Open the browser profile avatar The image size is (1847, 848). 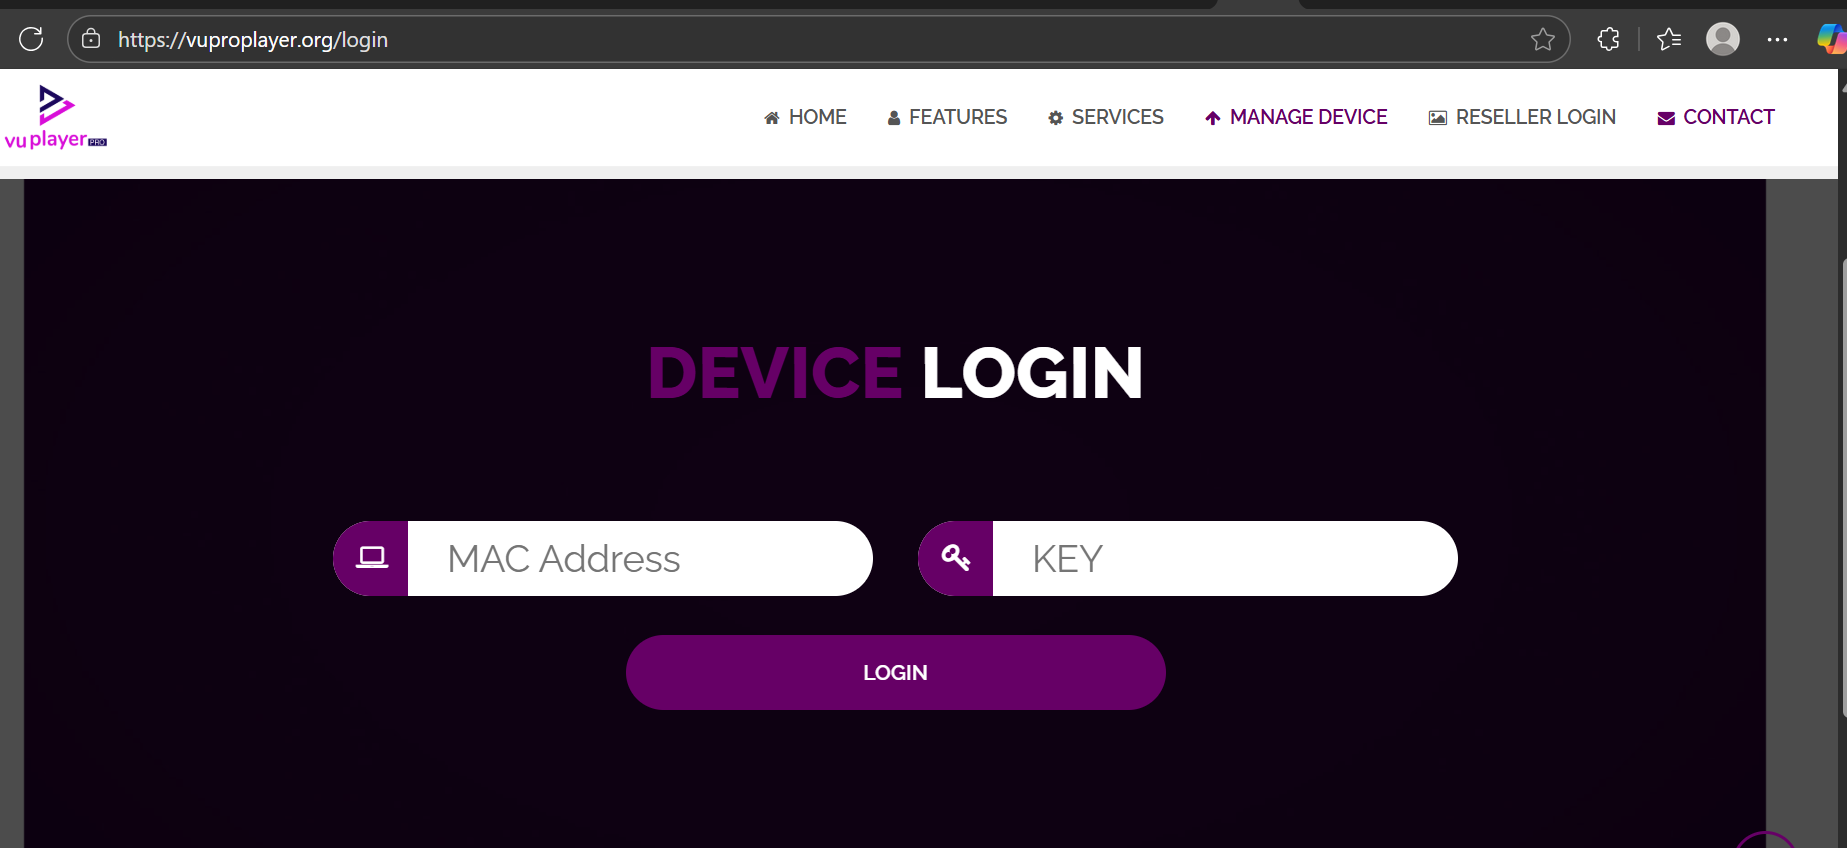(x=1723, y=39)
